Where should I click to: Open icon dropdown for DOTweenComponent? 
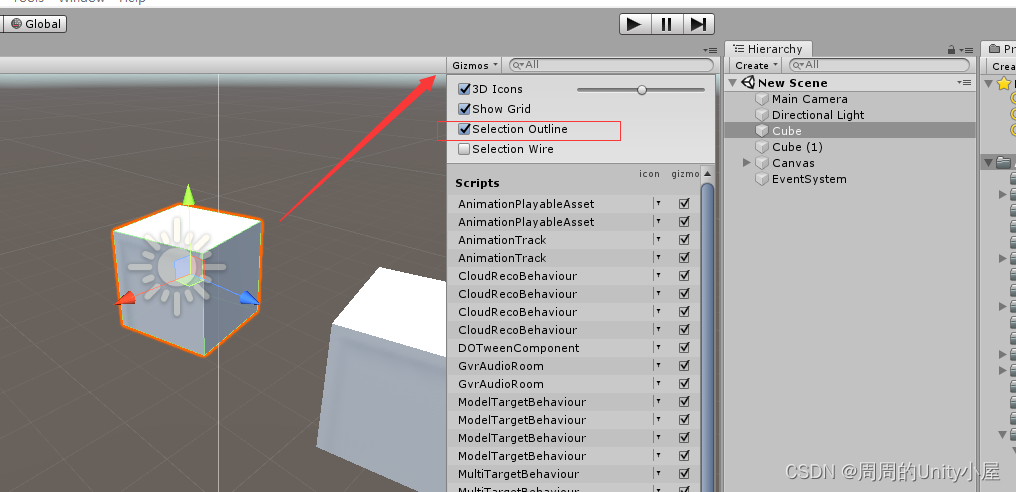tap(658, 347)
